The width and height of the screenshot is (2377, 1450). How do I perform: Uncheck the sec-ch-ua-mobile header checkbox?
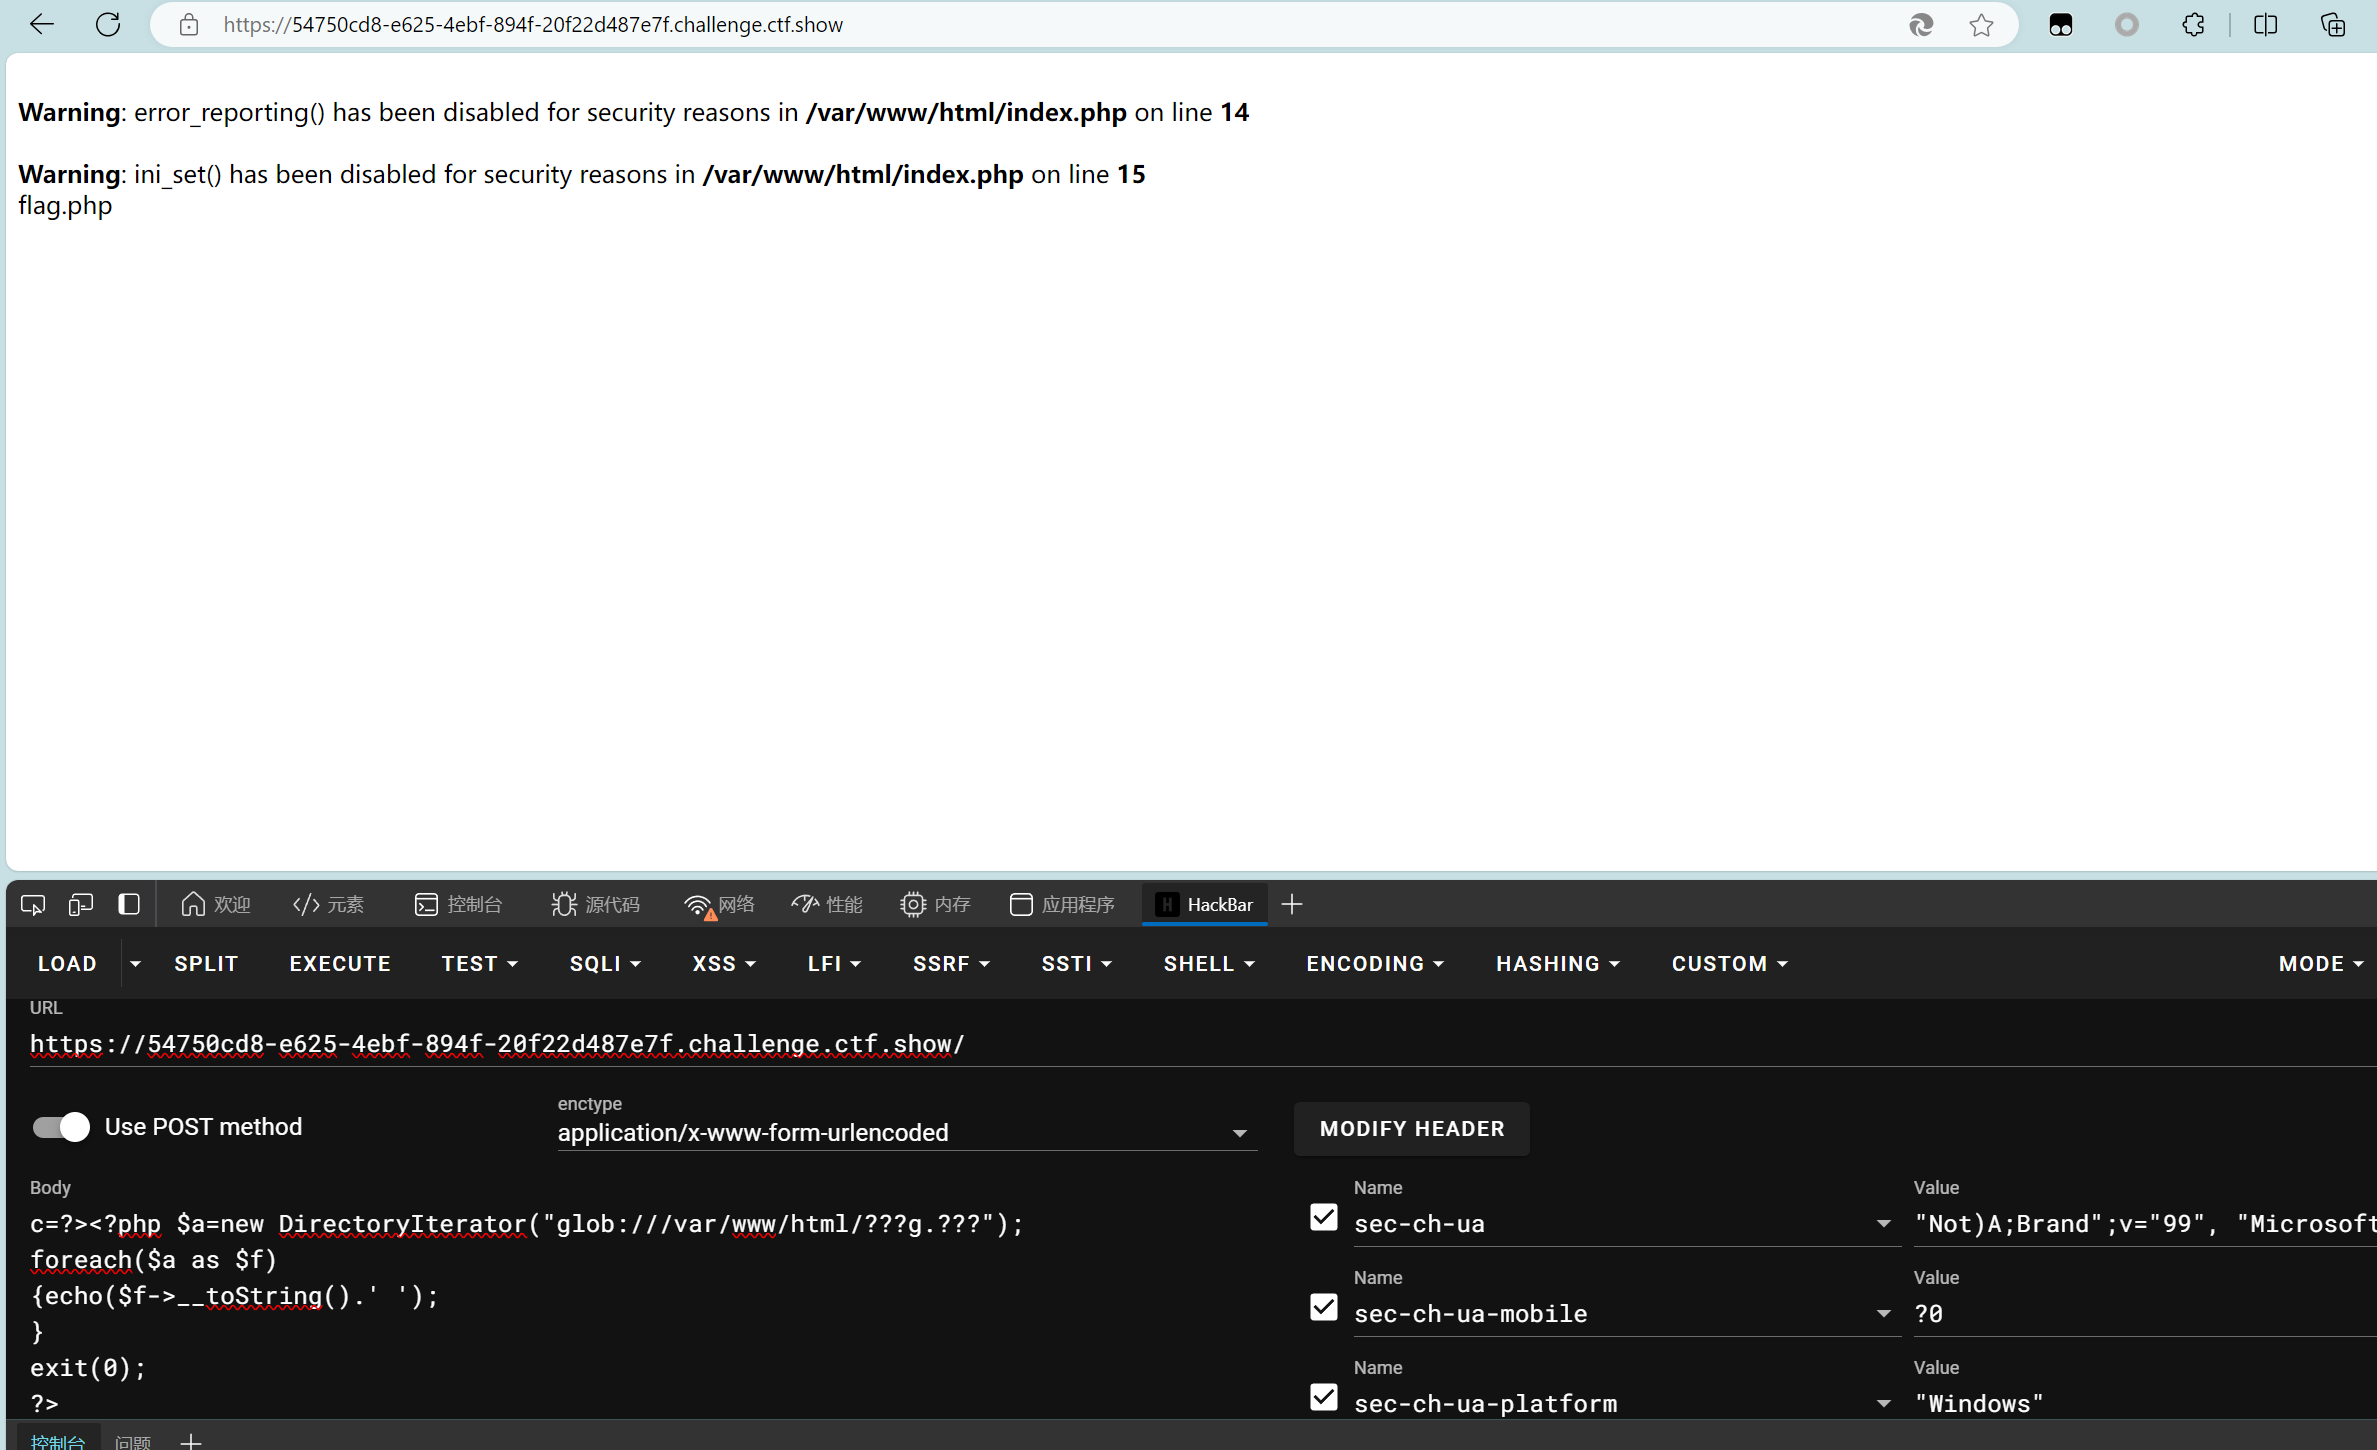click(x=1323, y=1307)
